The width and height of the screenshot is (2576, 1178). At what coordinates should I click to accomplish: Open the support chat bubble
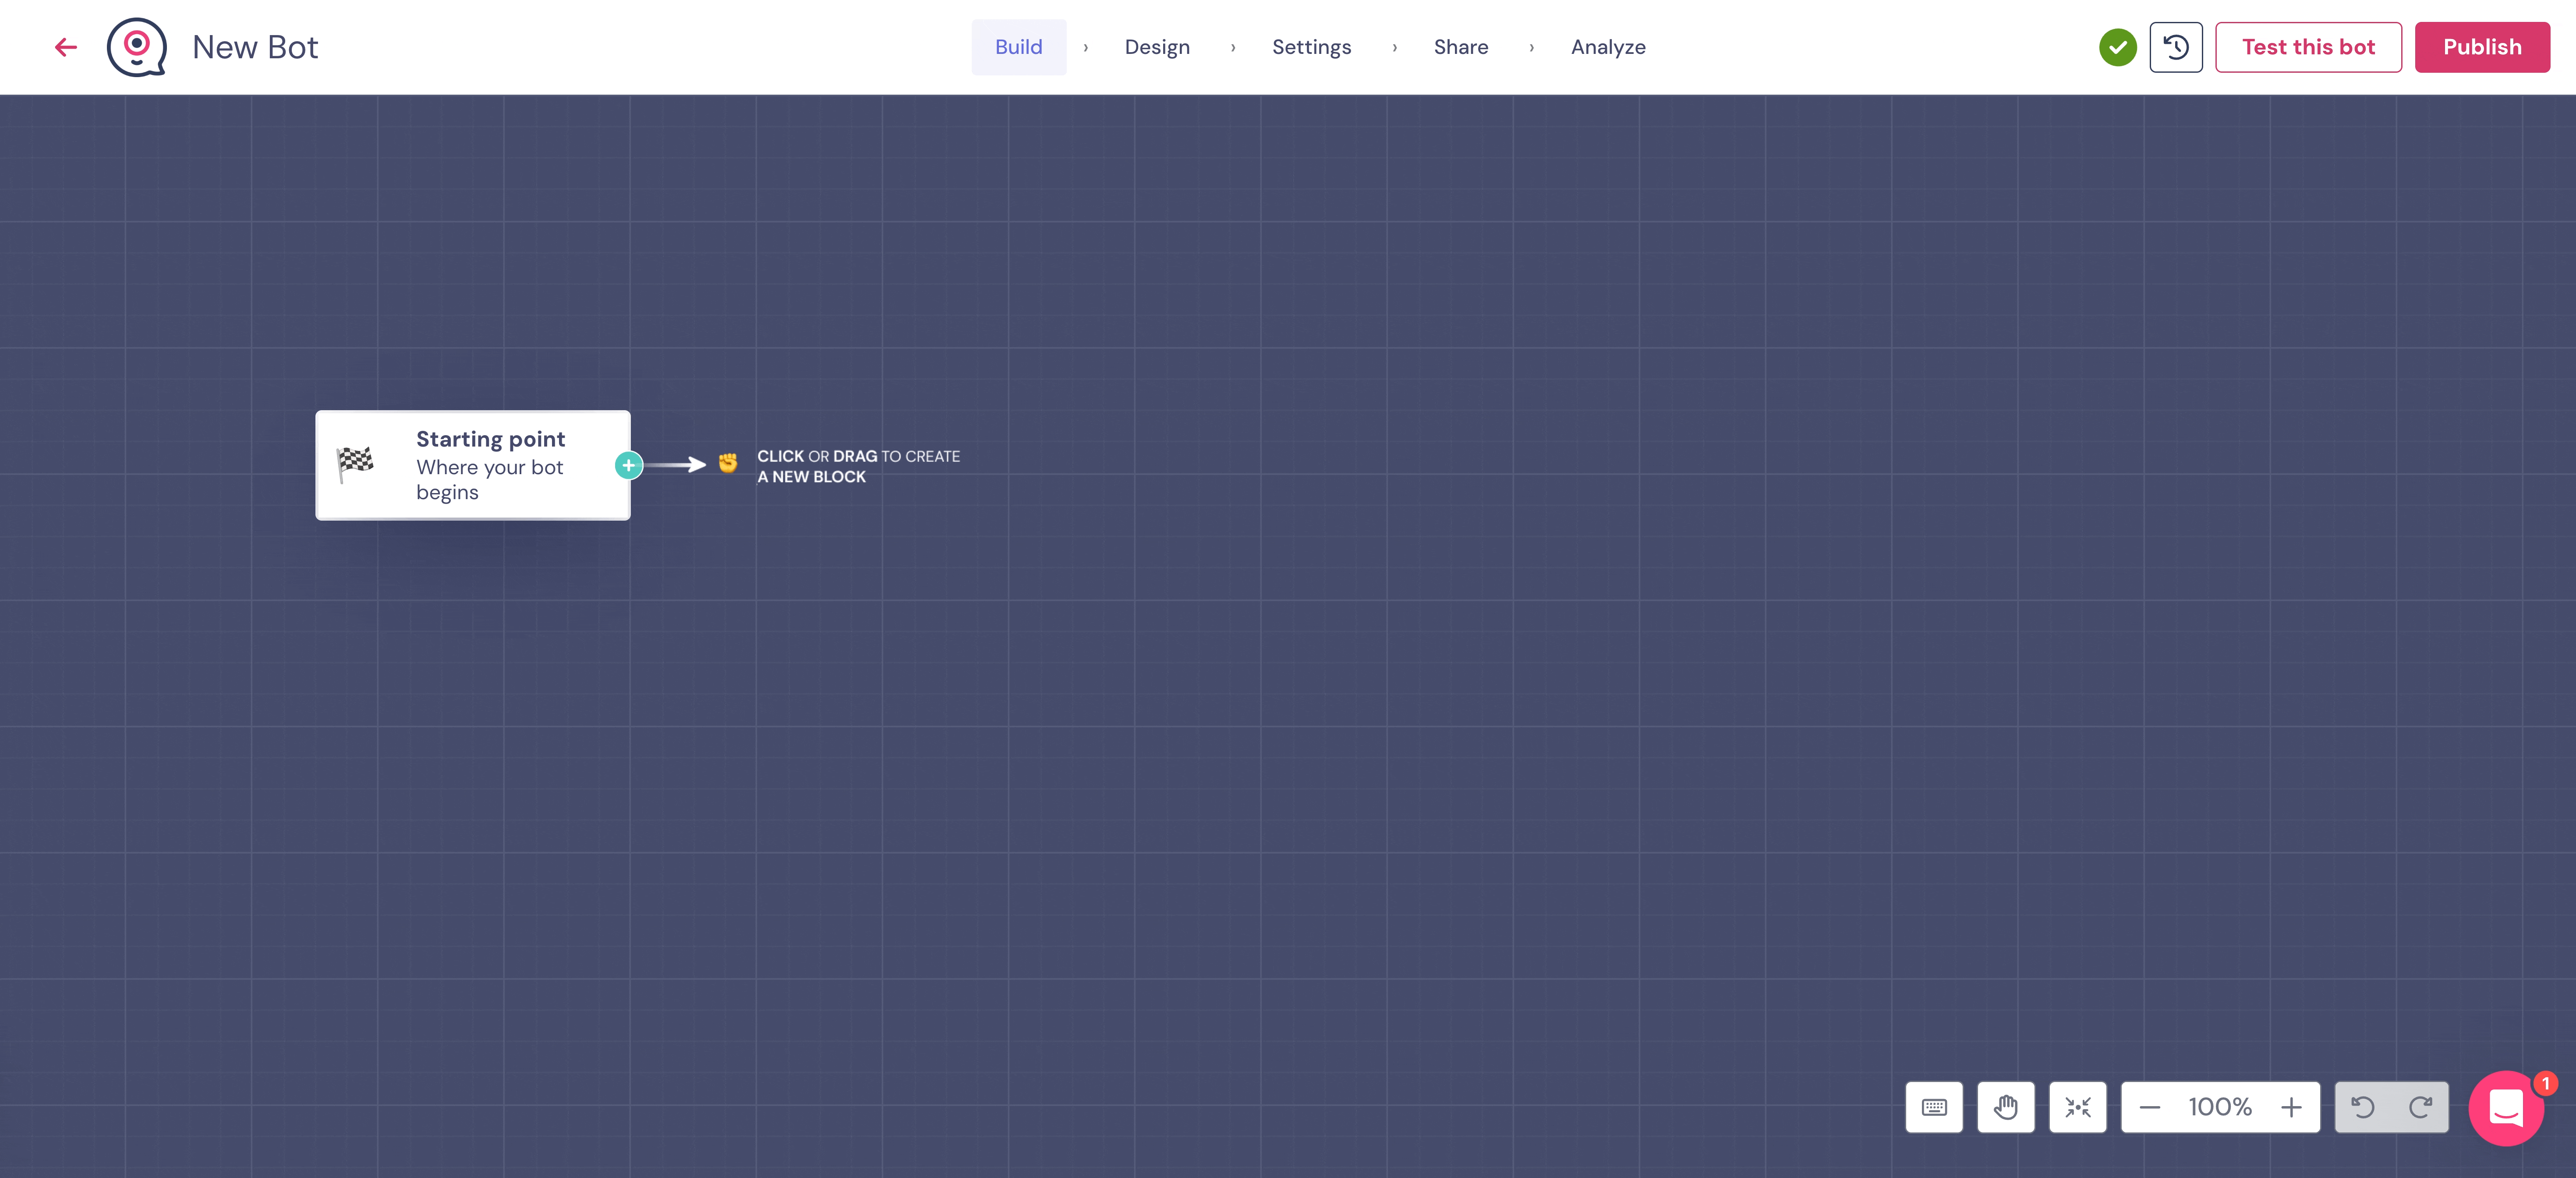click(2506, 1108)
